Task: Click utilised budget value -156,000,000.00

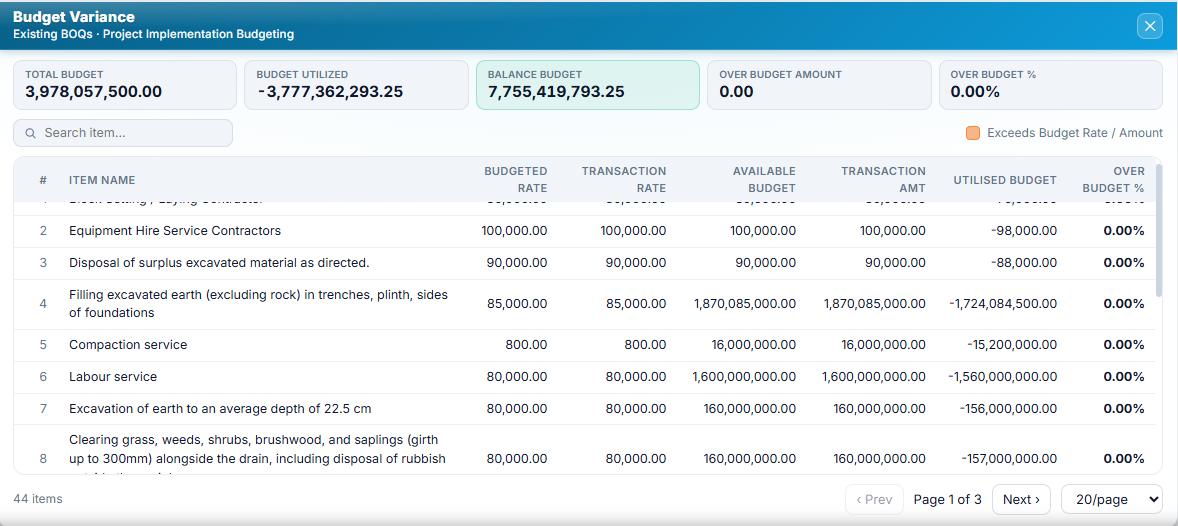Action: coord(1008,410)
